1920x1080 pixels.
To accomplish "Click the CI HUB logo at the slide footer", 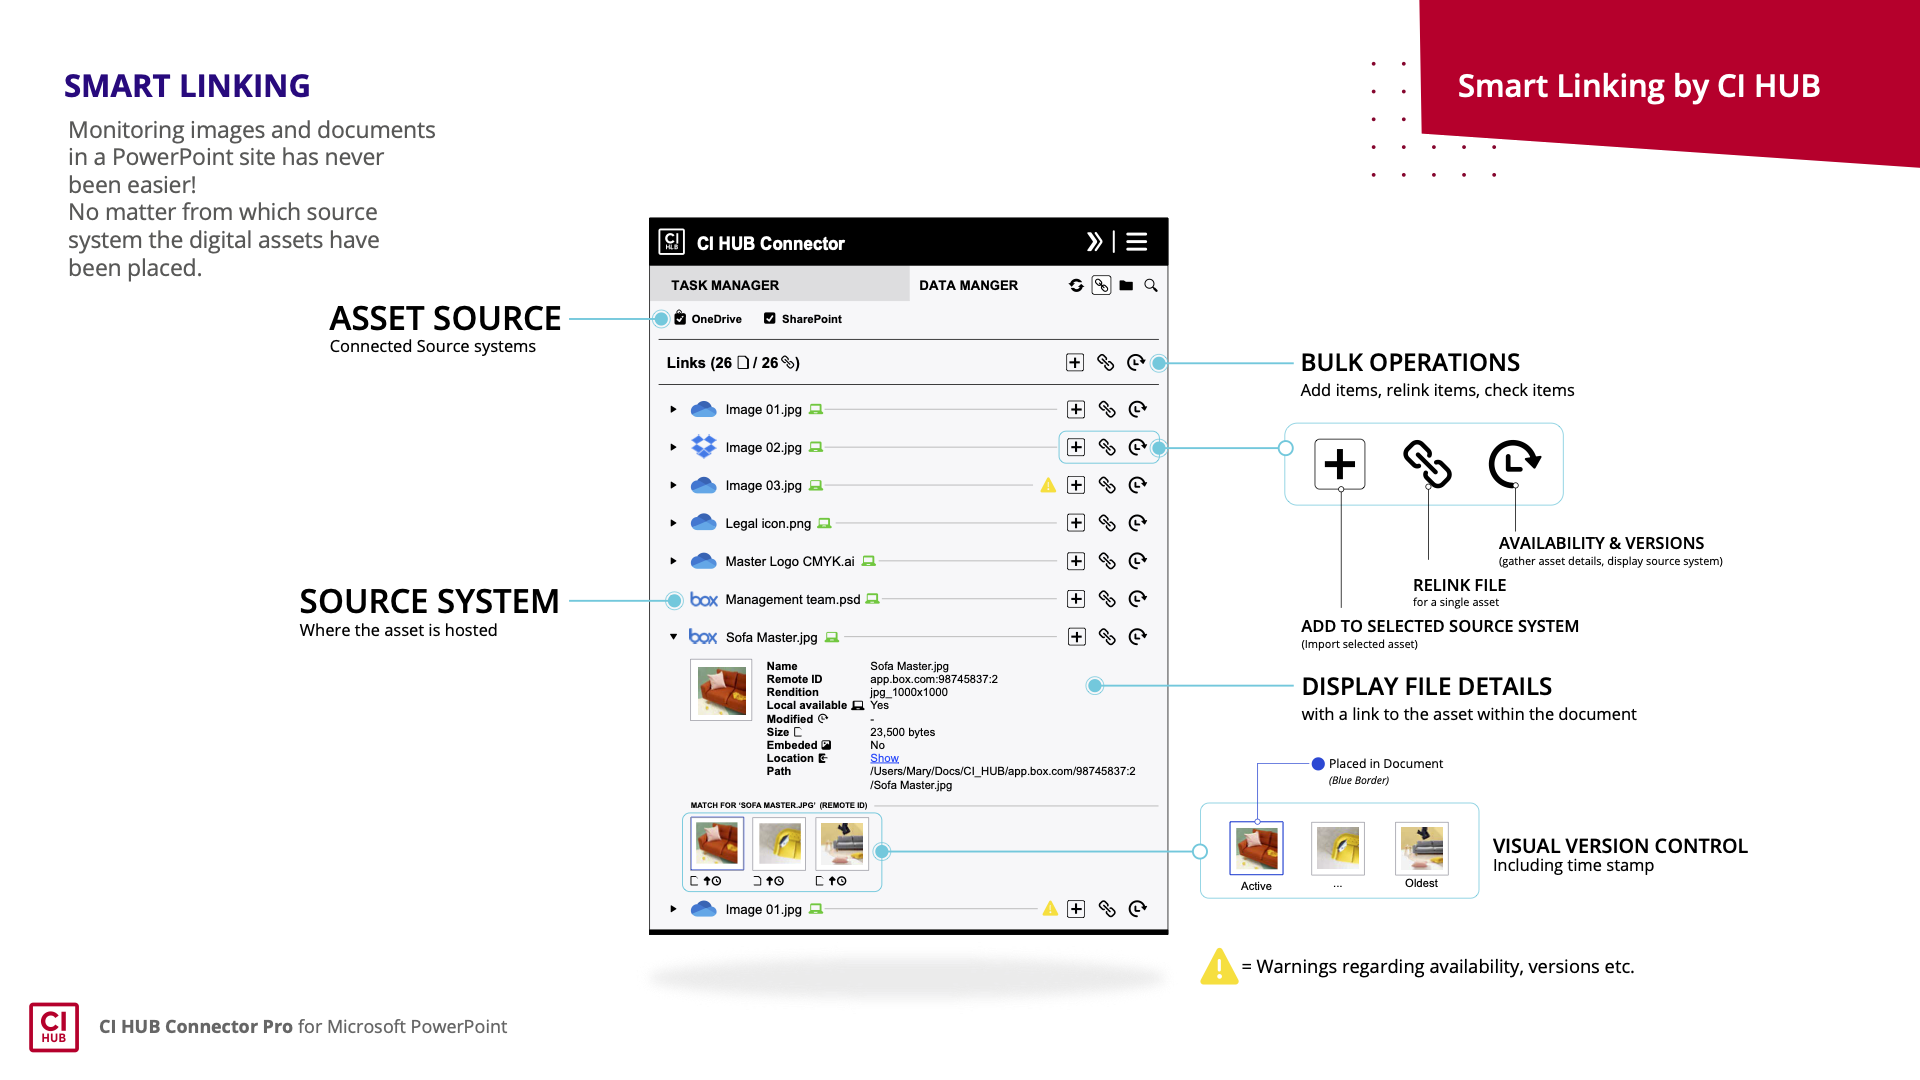I will pos(54,1027).
